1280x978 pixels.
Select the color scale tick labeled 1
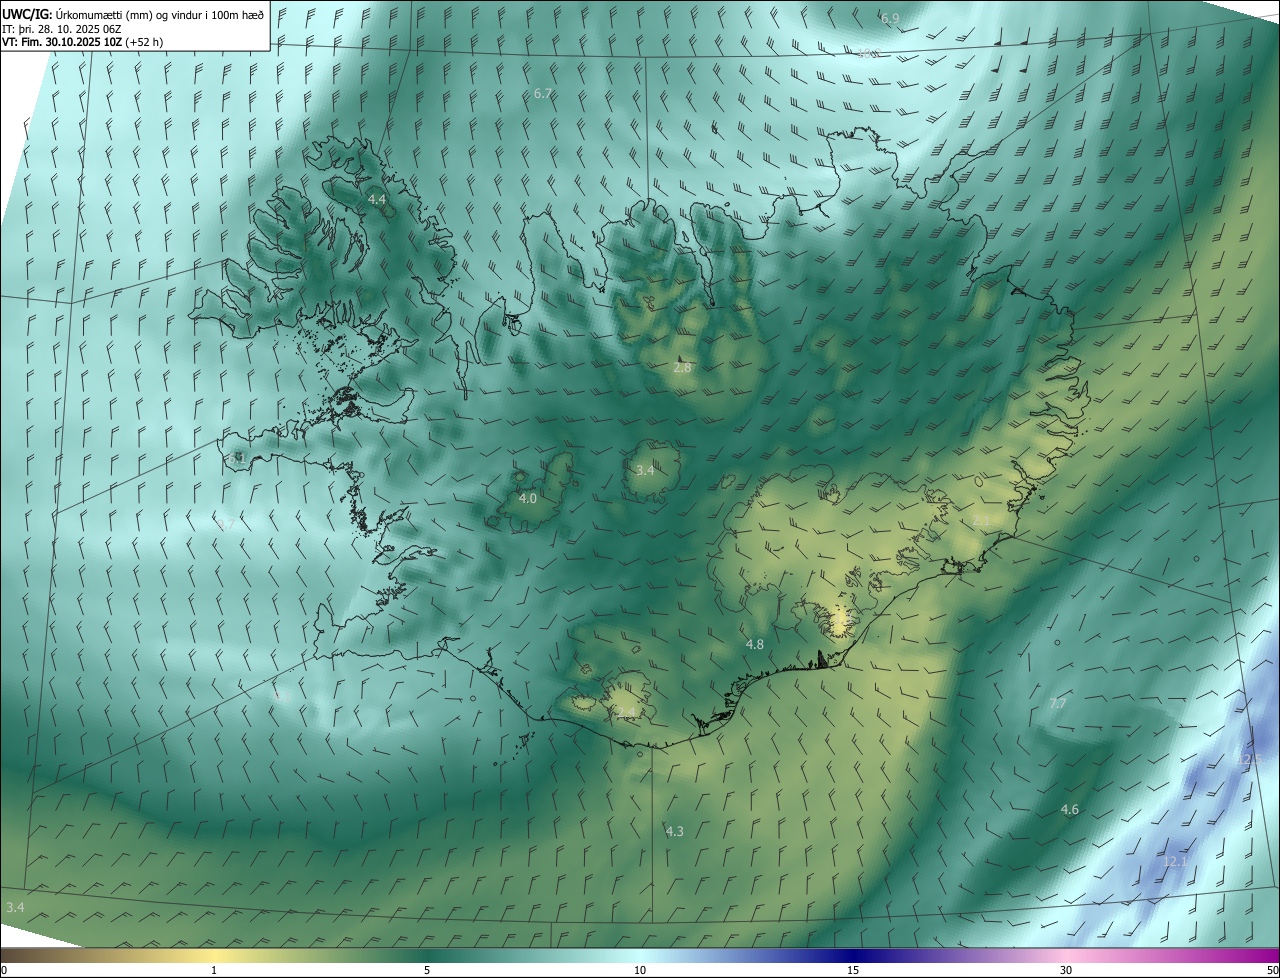point(214,971)
